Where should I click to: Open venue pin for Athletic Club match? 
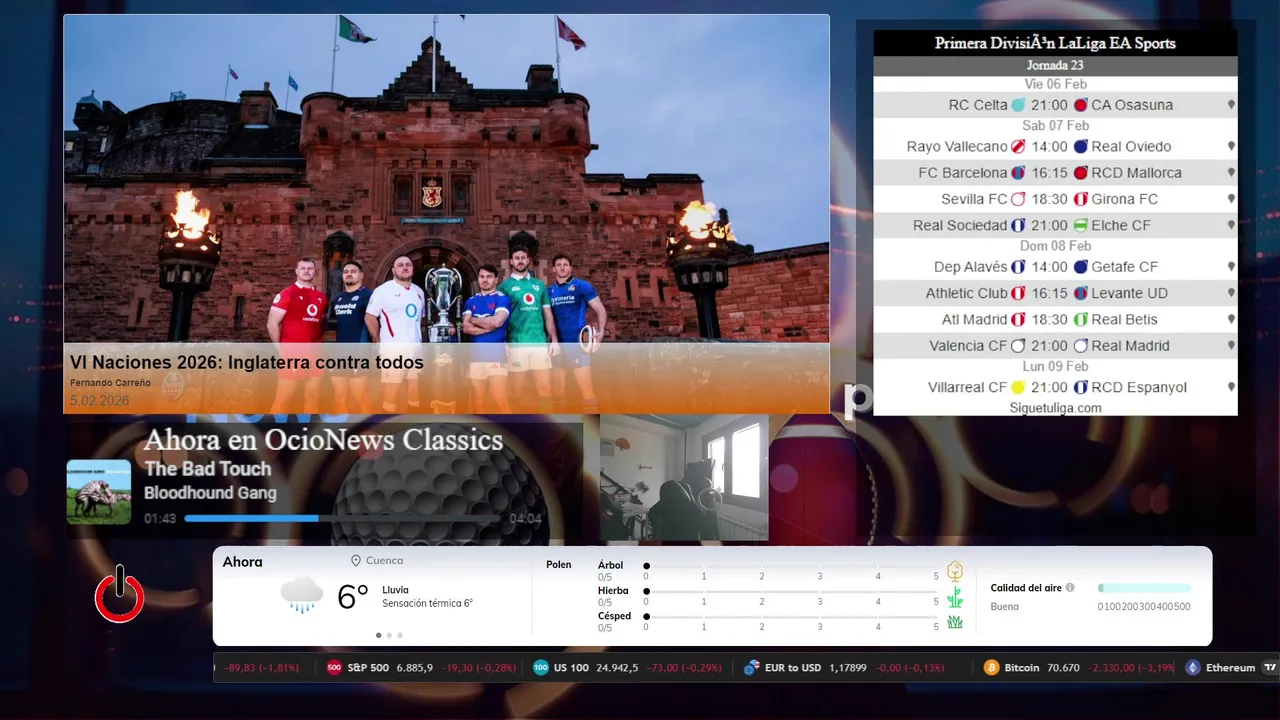(x=1231, y=294)
